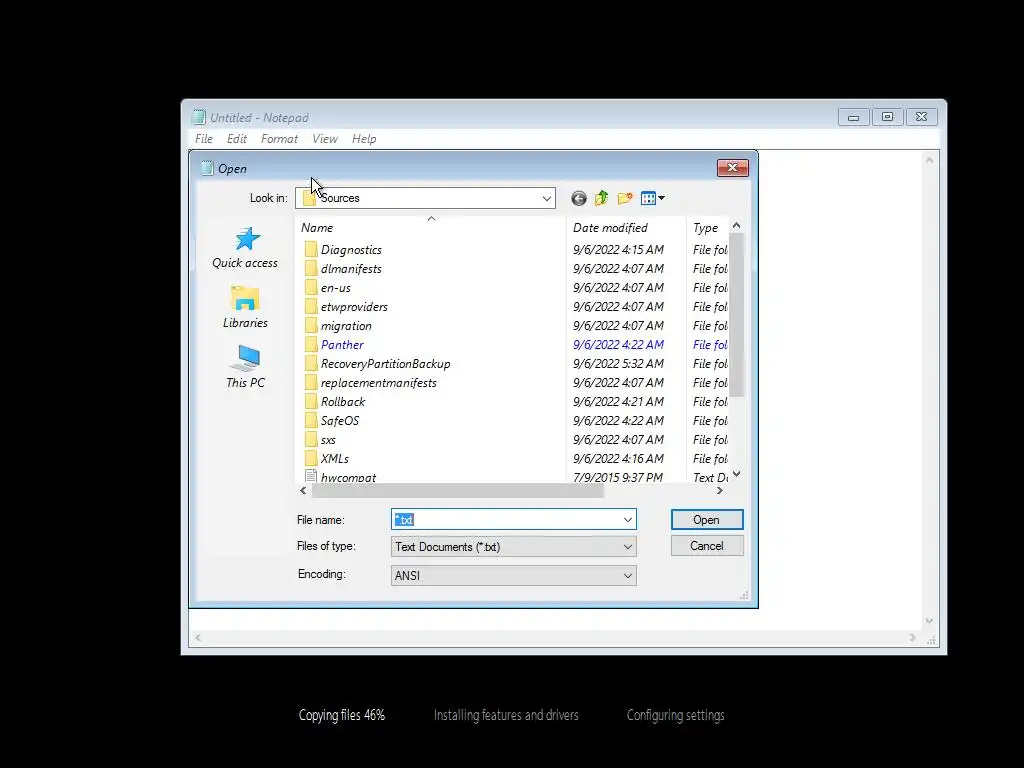Sort by Date modified column header
This screenshot has width=1024, height=768.
626,227
